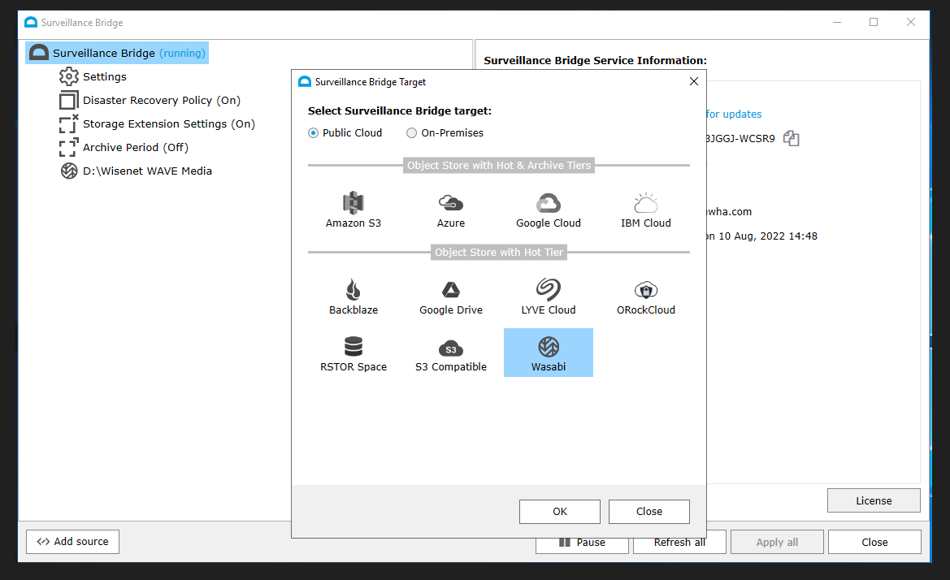Choose Backblaze as the target

coord(353,297)
